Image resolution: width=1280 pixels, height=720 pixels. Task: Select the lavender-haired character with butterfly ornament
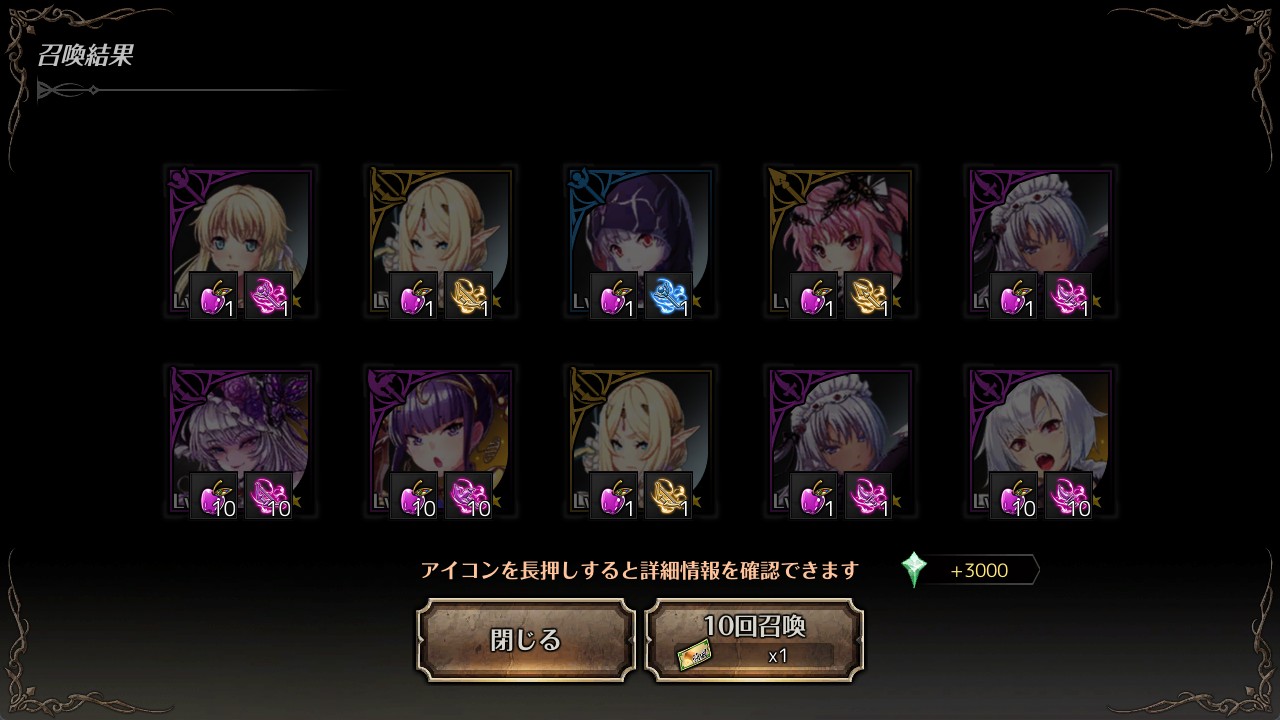pyautogui.click(x=240, y=442)
